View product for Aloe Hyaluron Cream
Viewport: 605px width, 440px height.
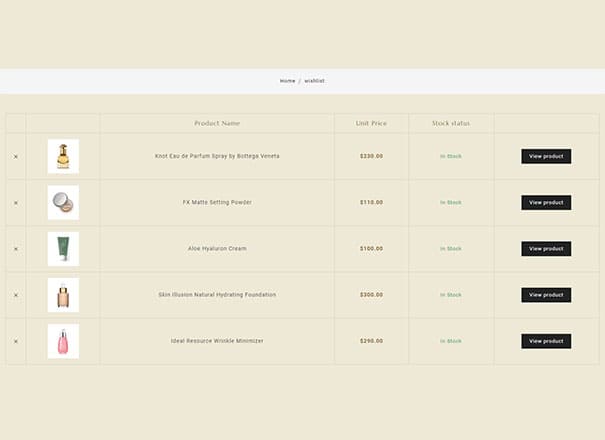(x=546, y=249)
